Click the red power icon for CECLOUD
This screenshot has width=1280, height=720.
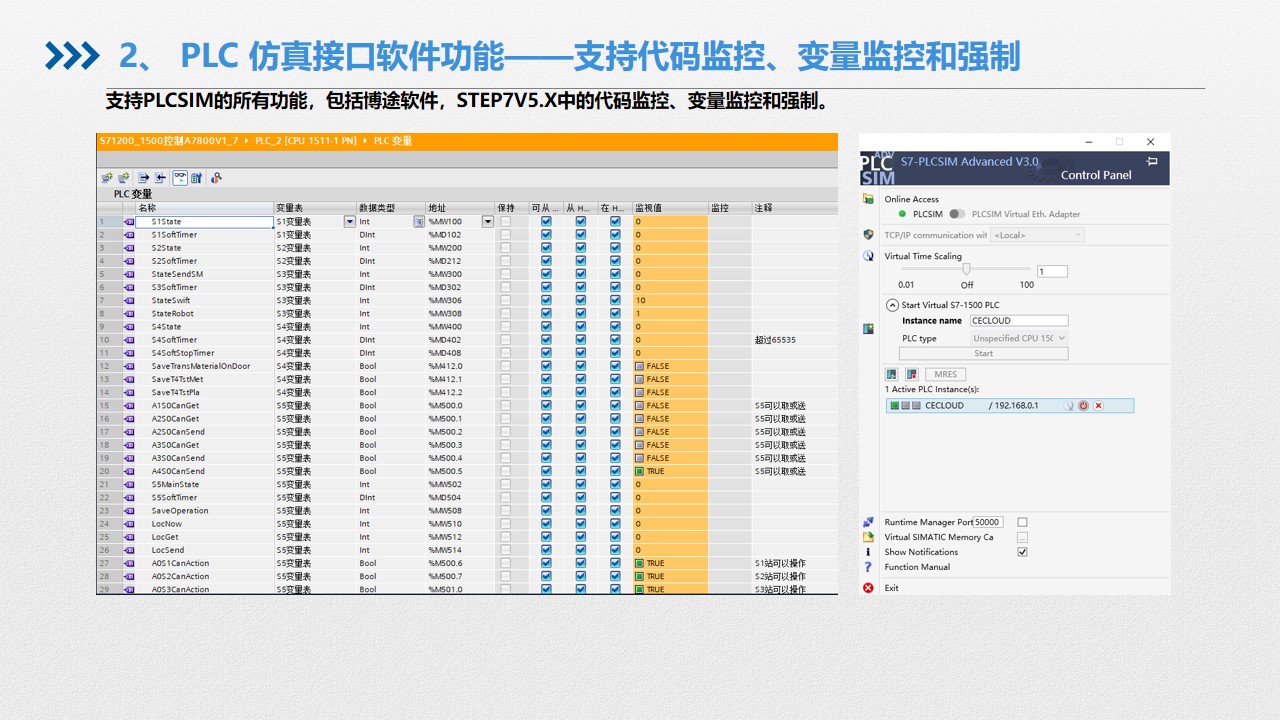point(1083,405)
